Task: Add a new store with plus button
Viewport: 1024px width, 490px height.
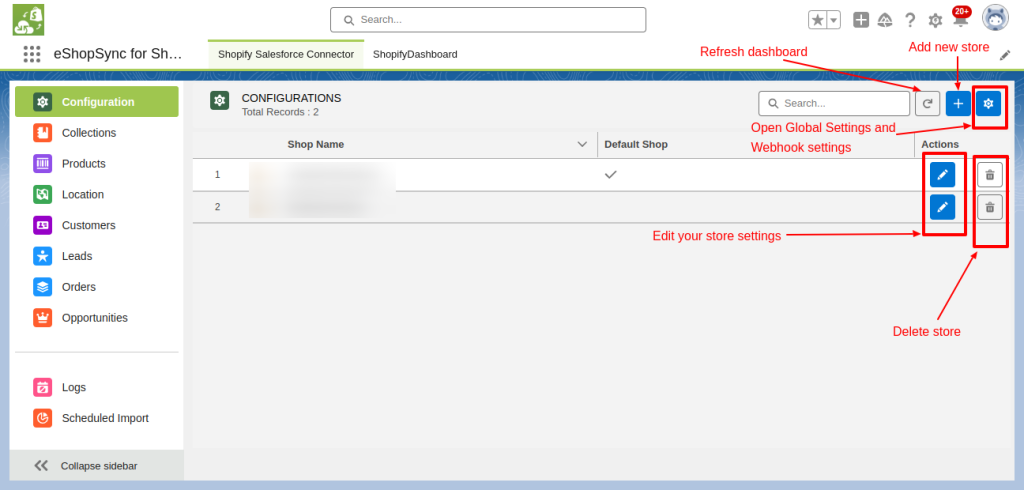Action: point(958,103)
